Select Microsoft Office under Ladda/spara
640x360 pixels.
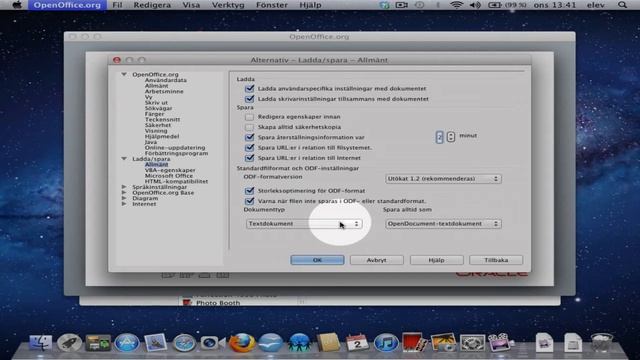169,176
